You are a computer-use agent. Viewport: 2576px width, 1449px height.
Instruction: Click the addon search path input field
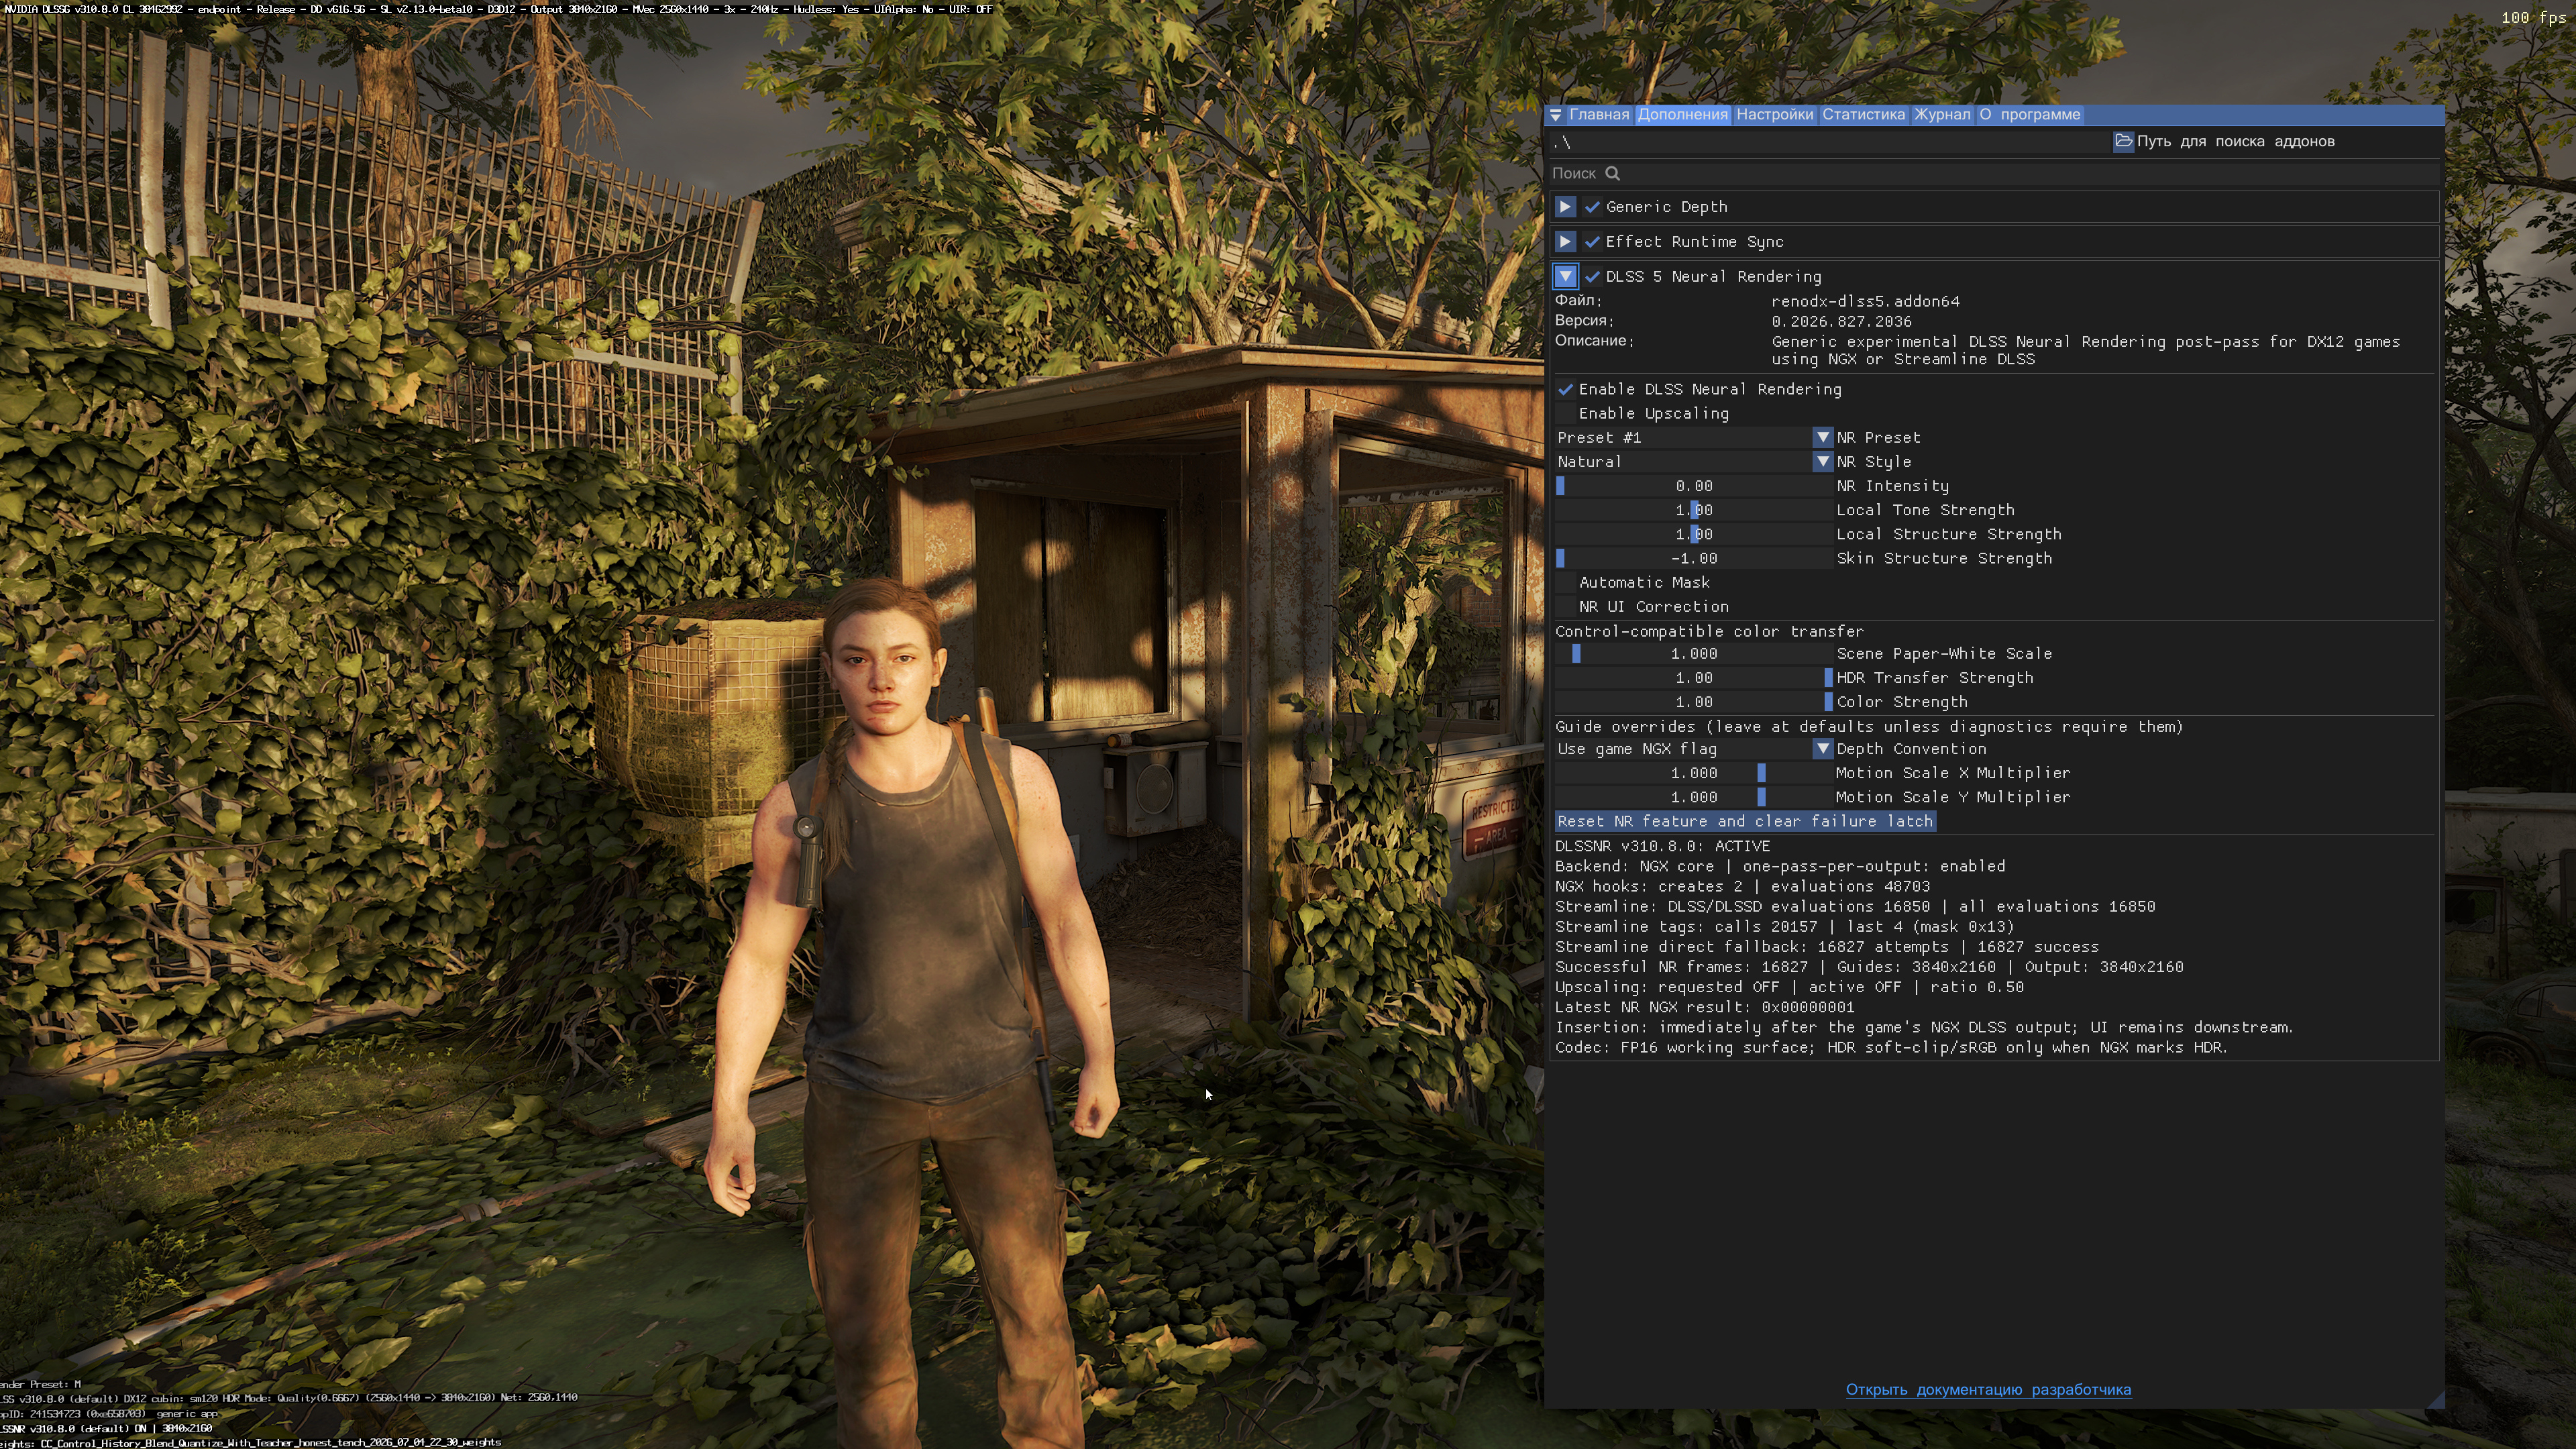coord(1829,141)
